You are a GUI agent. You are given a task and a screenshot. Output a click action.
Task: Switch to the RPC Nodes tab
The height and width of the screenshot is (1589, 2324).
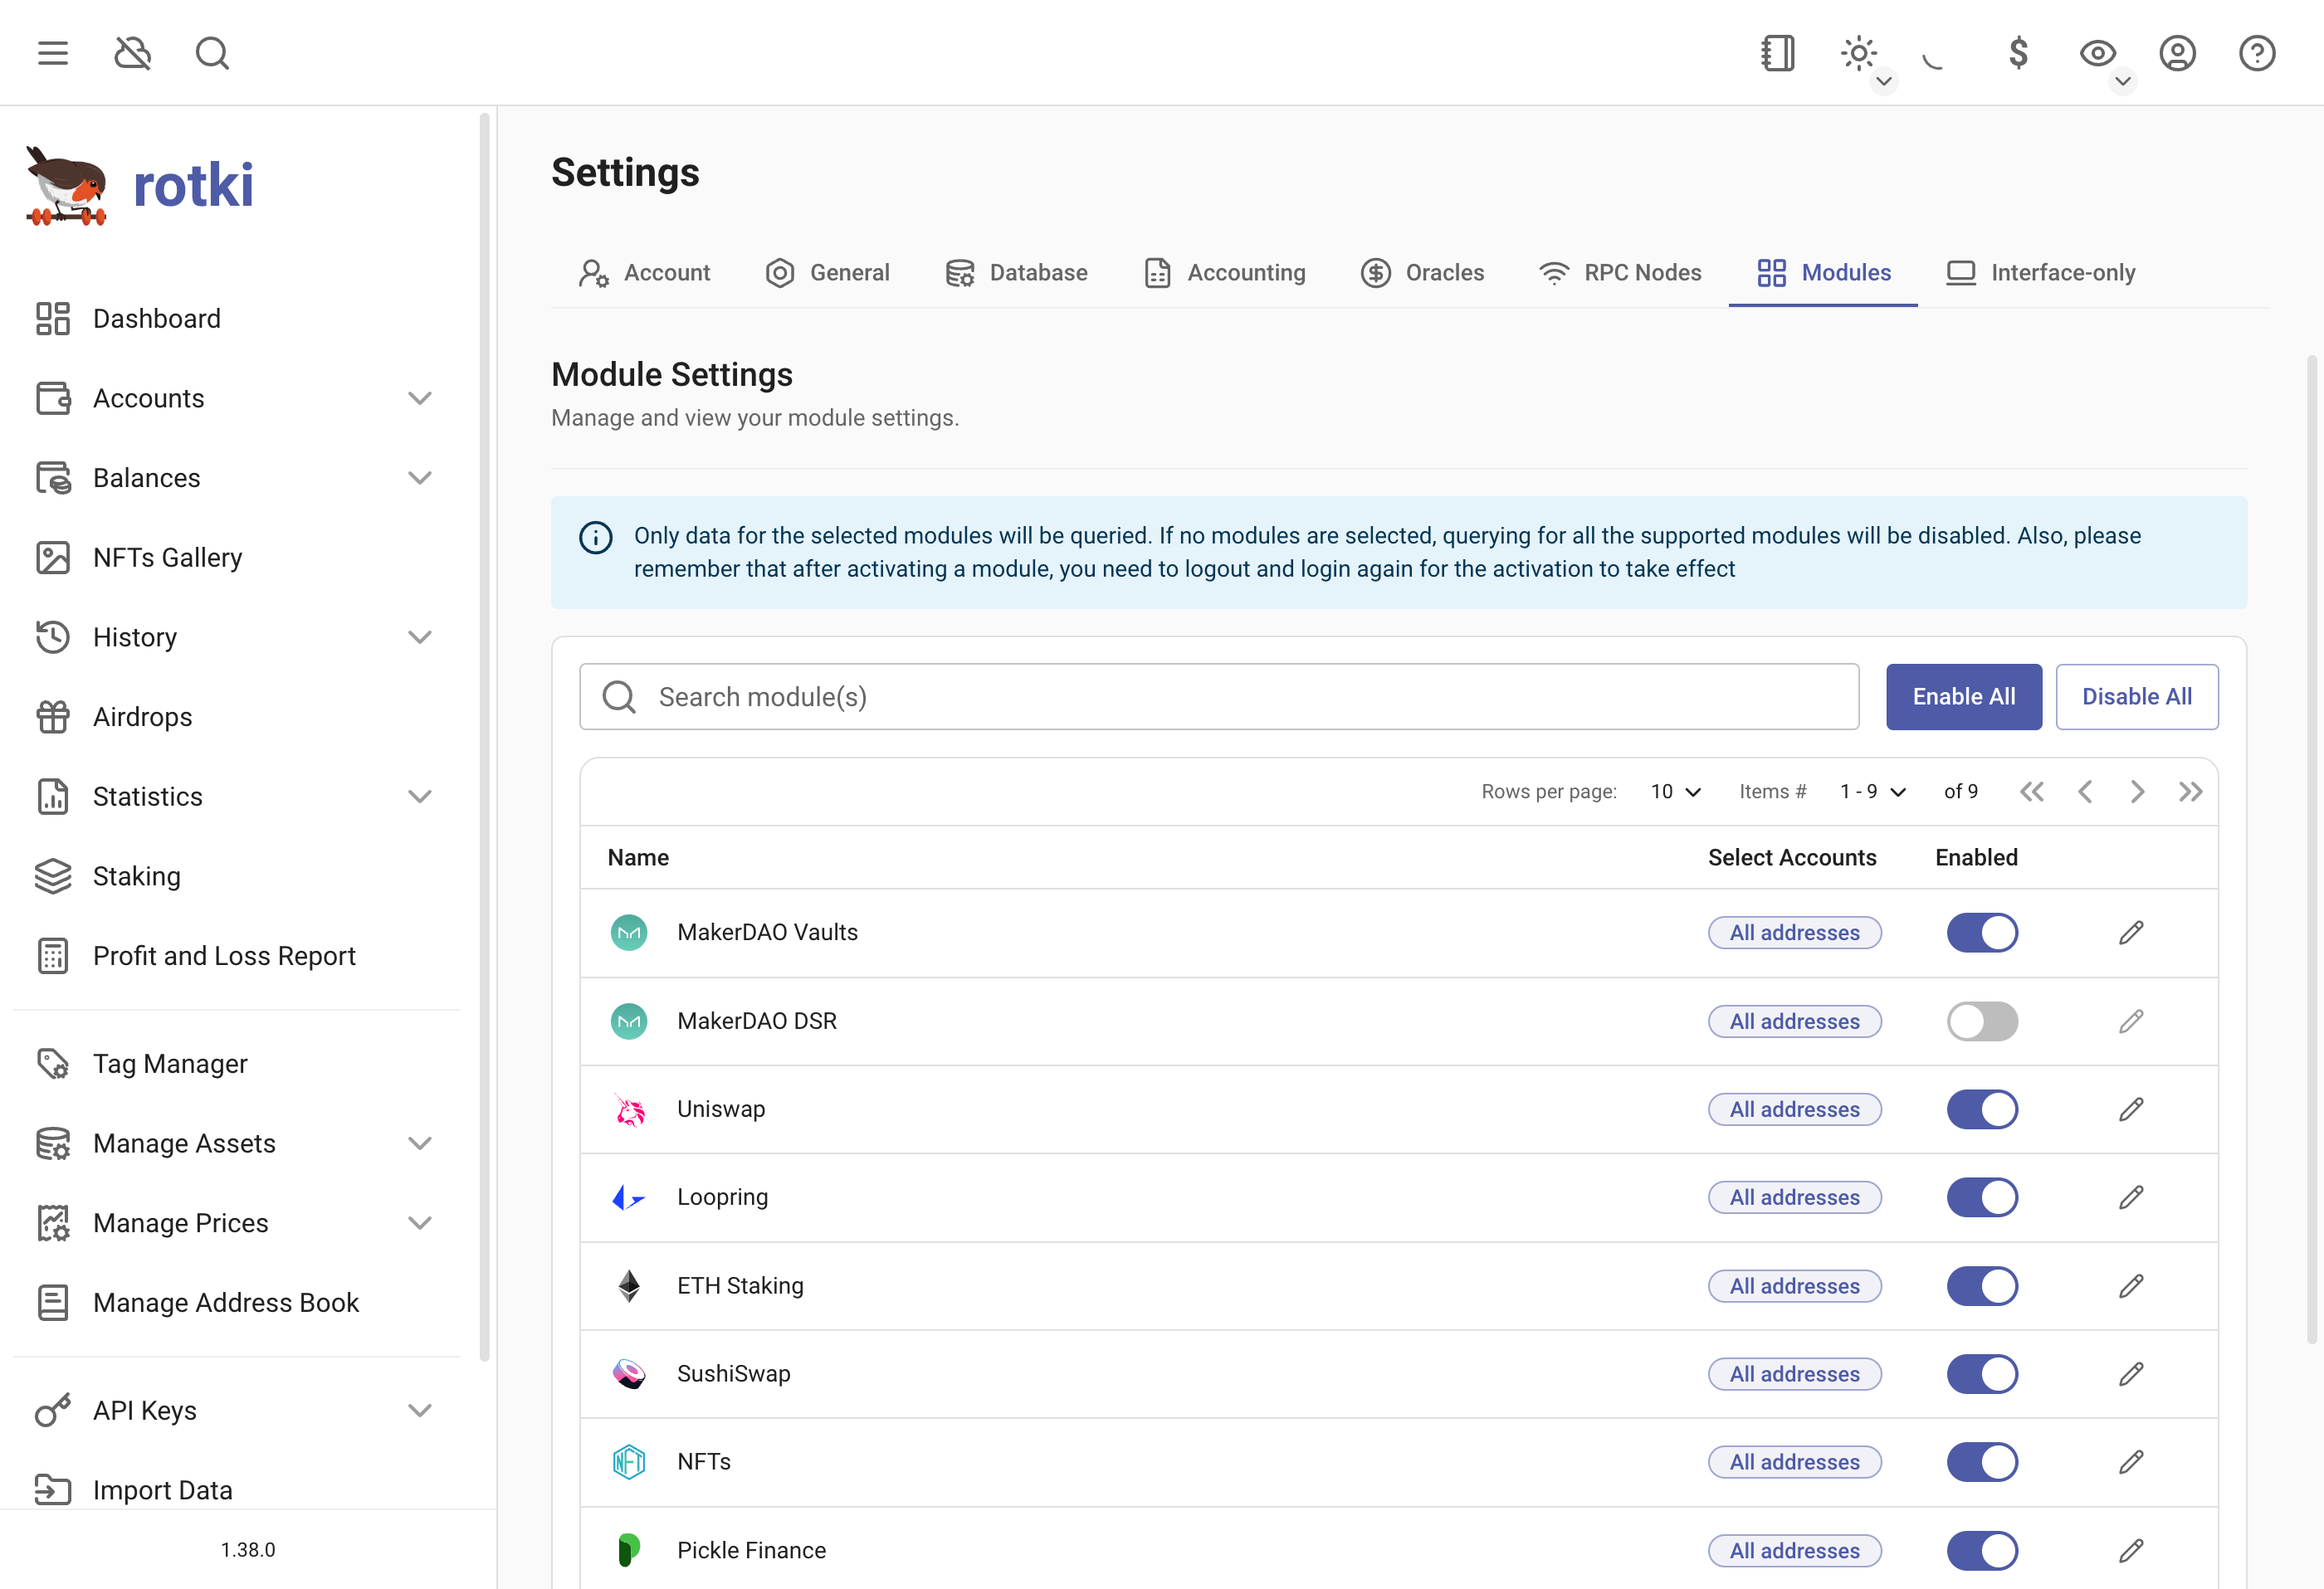click(1620, 273)
